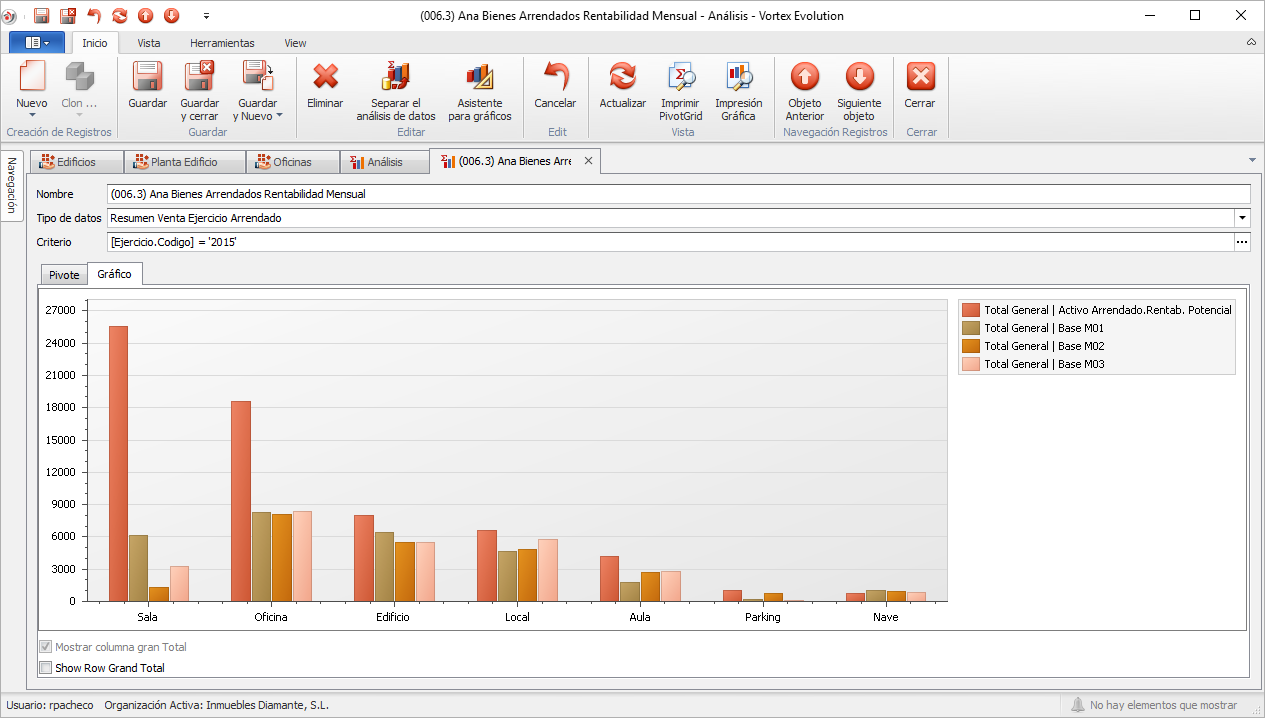Viewport: 1265px width, 718px height.
Task: Go to Siguiente objeto
Action: [858, 77]
